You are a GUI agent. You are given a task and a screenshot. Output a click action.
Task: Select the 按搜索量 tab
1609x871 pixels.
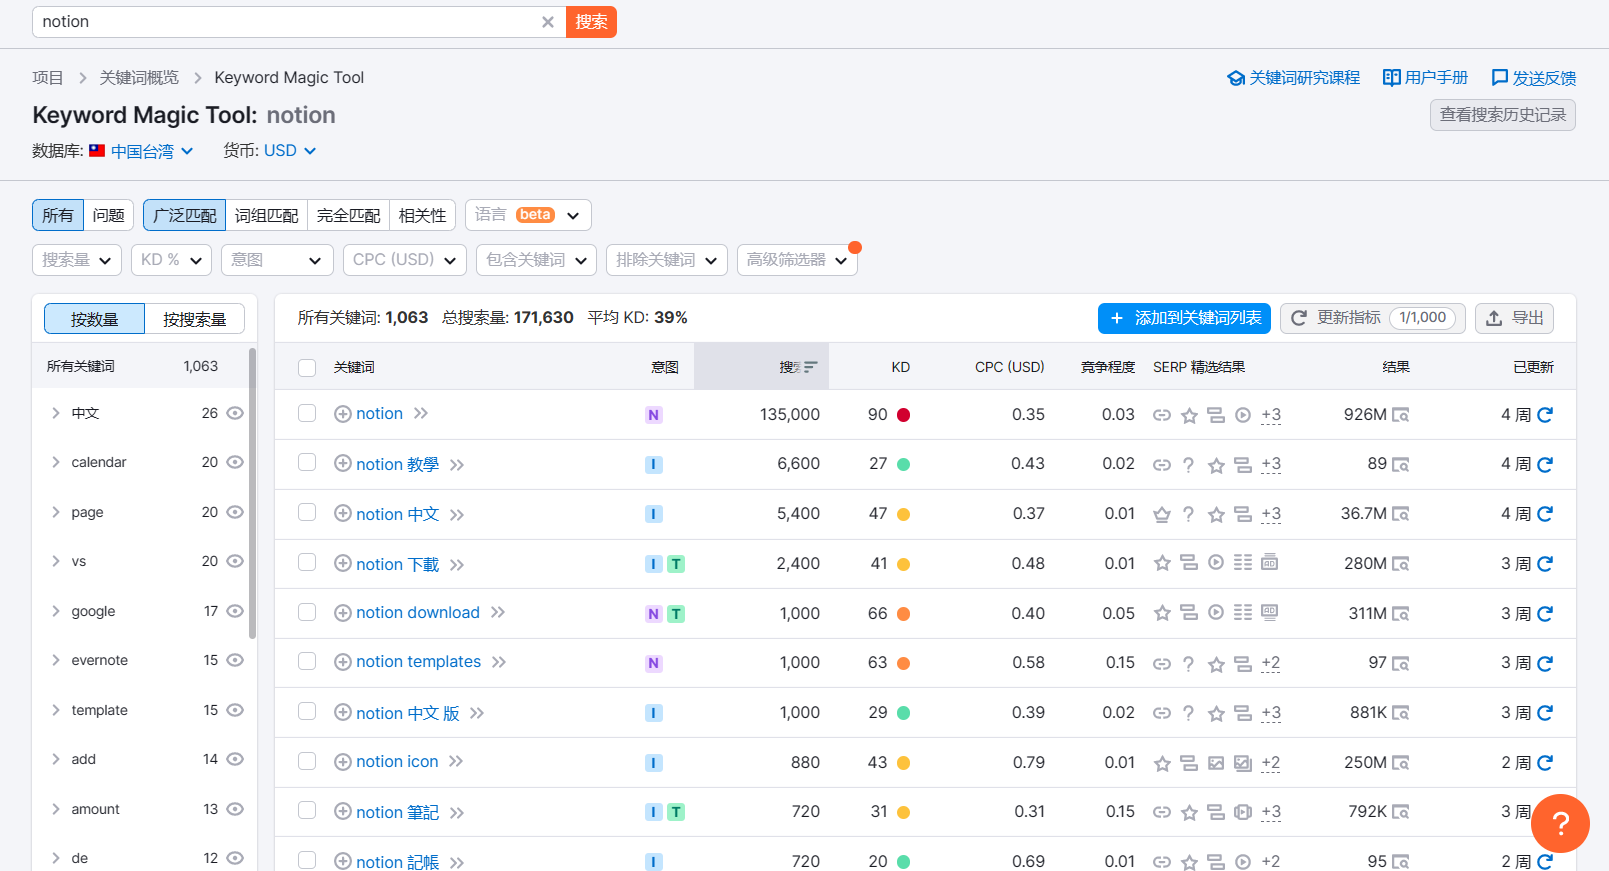tap(195, 319)
